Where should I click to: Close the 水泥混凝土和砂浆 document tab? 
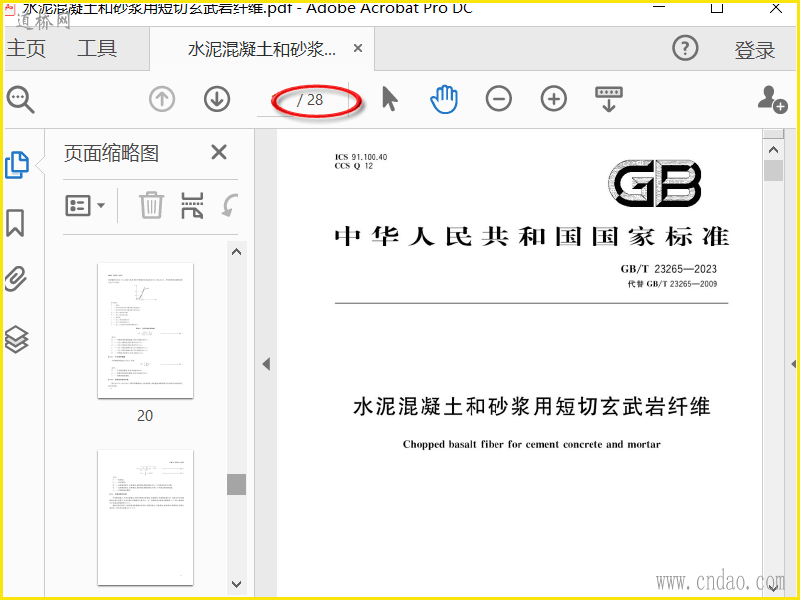pos(358,48)
